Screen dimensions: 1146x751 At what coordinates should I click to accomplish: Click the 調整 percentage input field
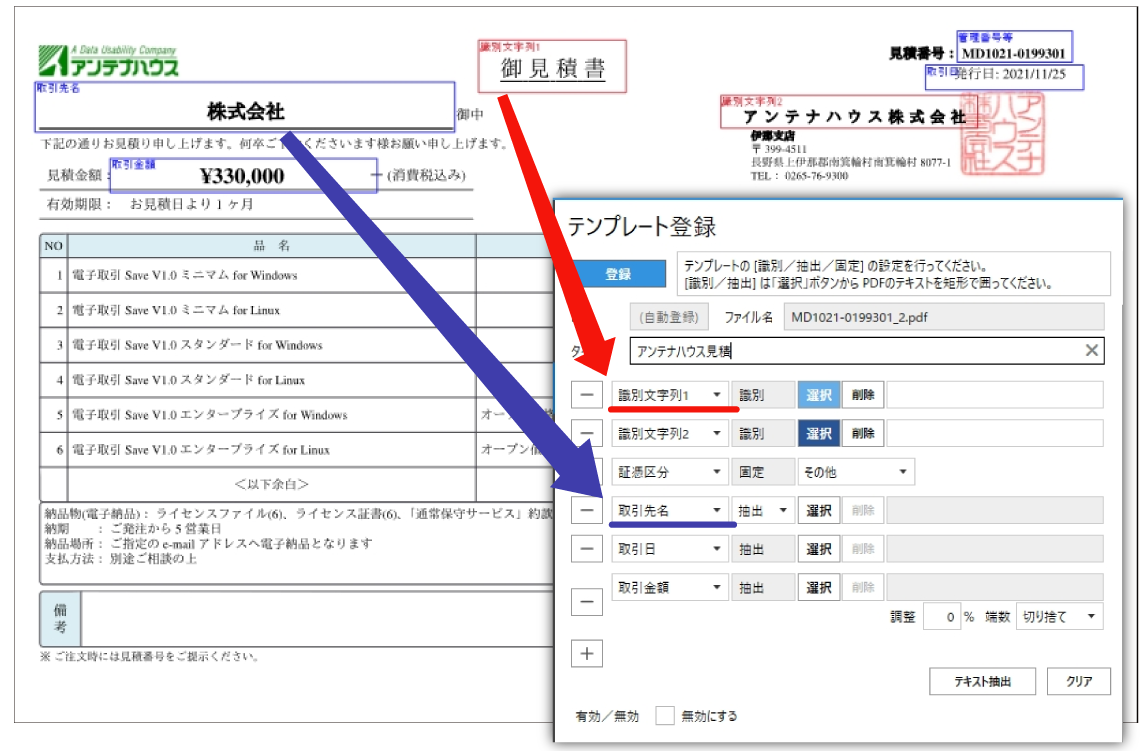[x=941, y=617]
